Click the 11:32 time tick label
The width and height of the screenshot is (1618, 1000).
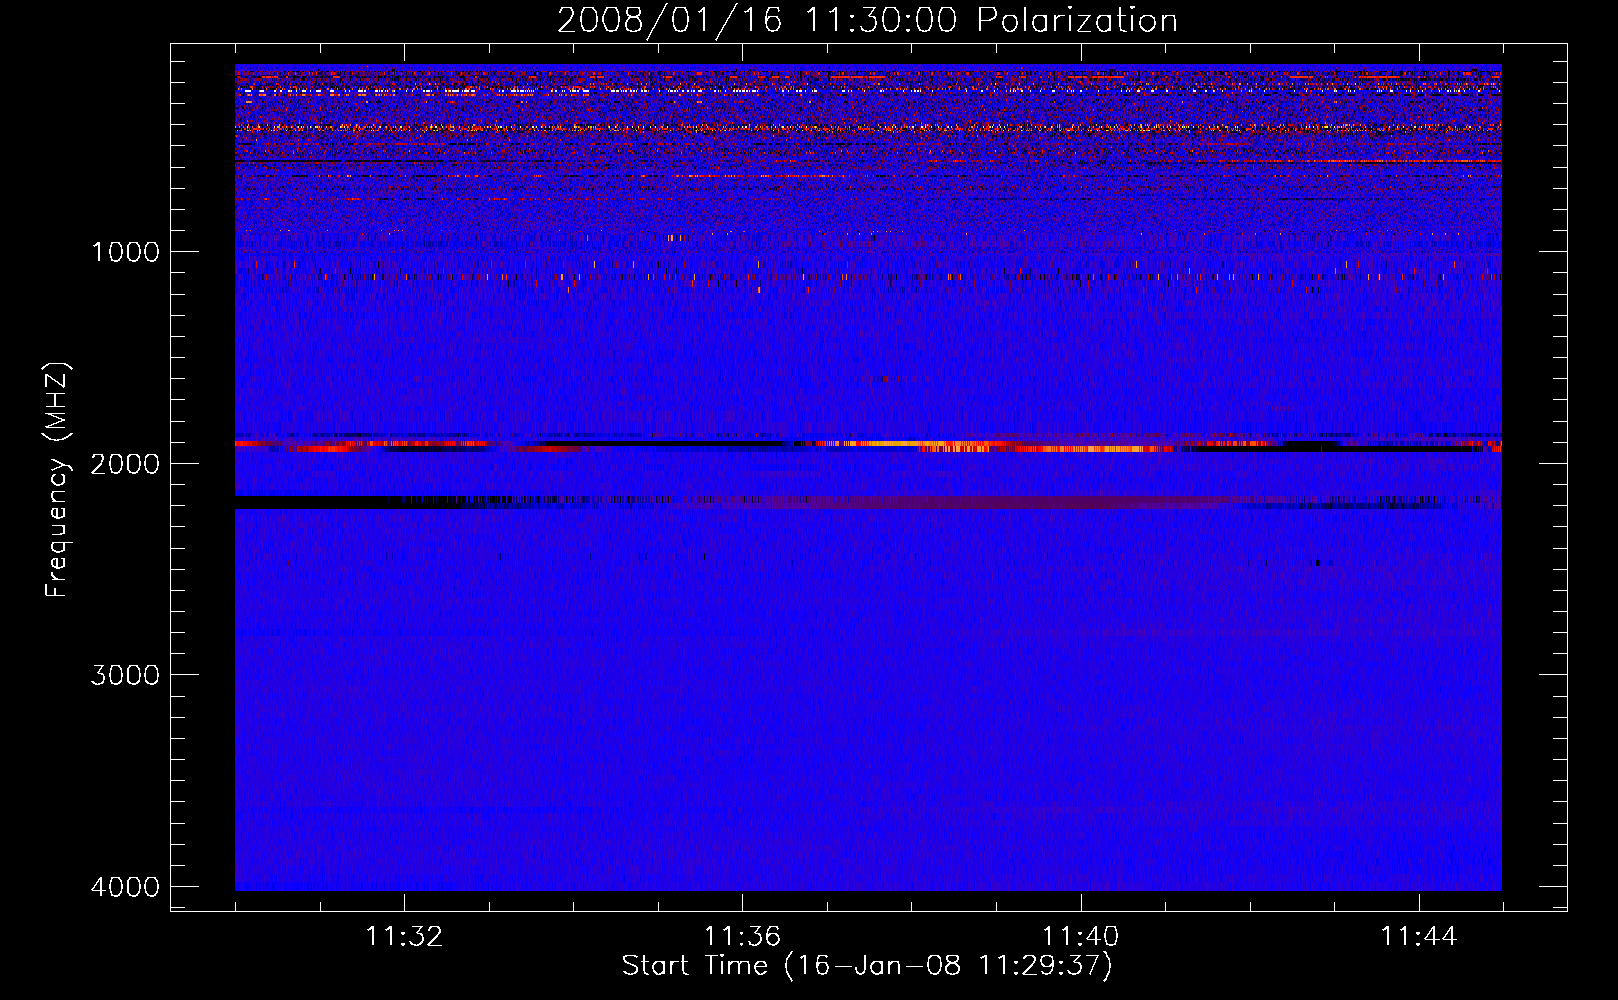[404, 937]
